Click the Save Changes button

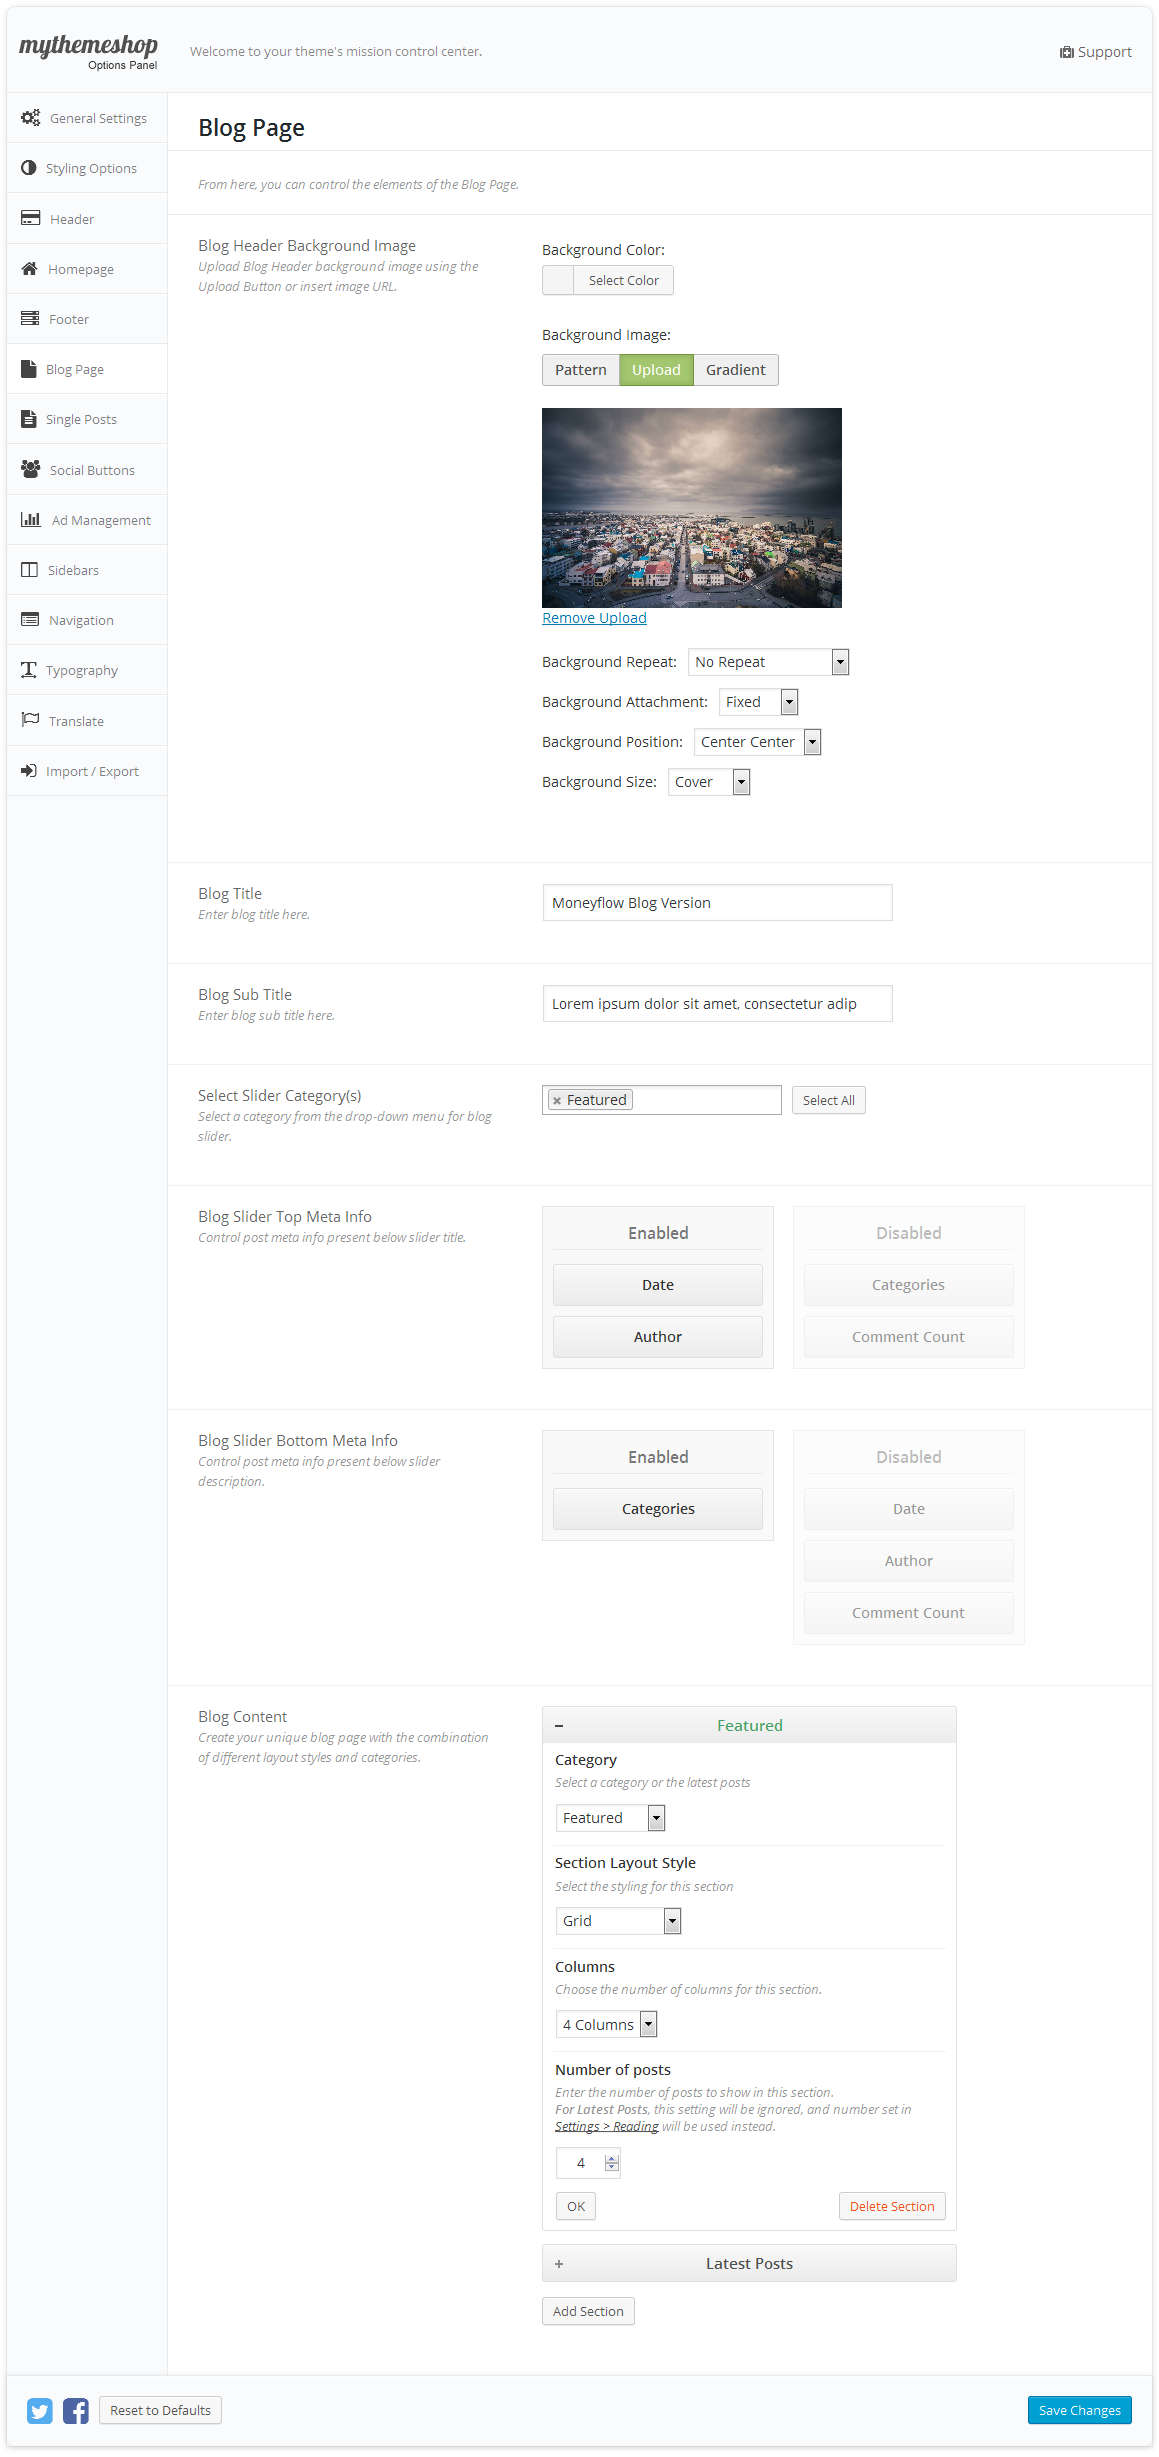[x=1079, y=2411]
